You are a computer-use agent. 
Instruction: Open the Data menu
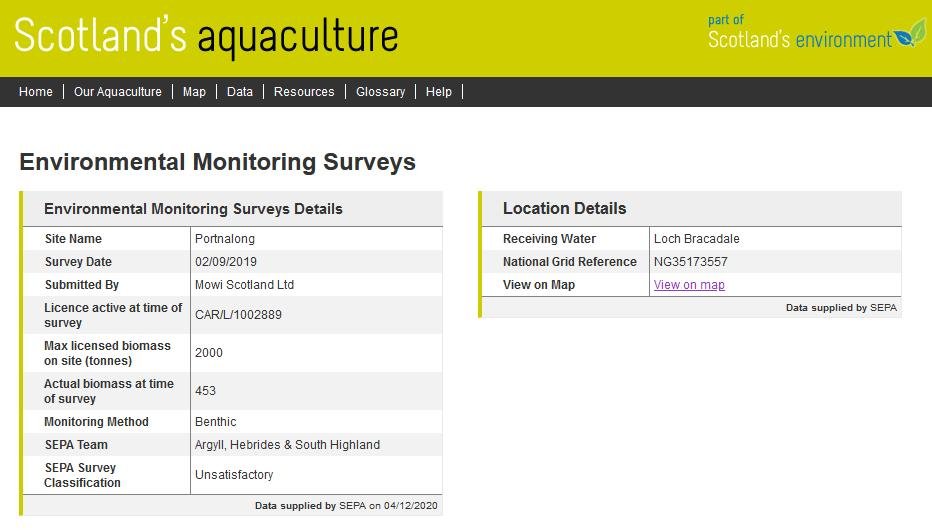[240, 92]
